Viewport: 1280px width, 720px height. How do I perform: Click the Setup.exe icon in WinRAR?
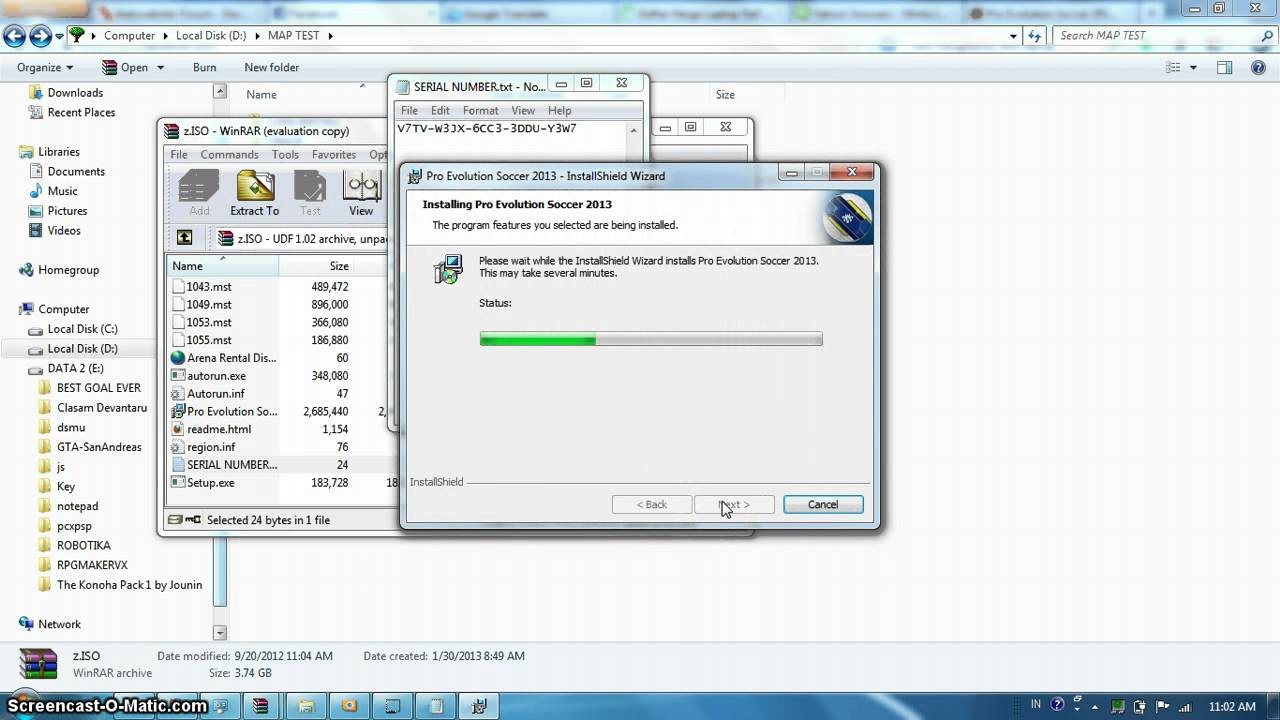pyautogui.click(x=178, y=482)
